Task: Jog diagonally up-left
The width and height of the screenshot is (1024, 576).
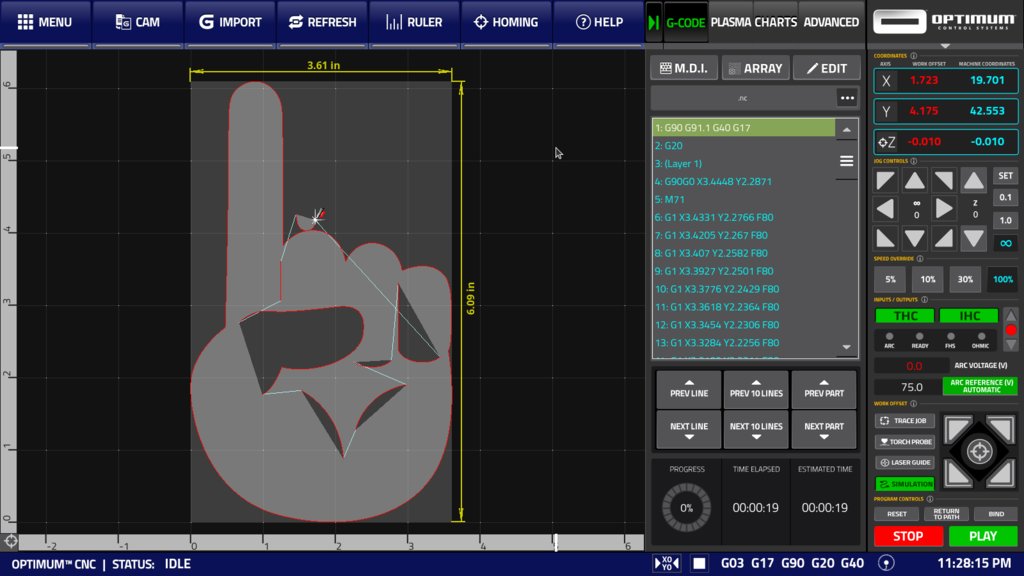Action: (886, 181)
